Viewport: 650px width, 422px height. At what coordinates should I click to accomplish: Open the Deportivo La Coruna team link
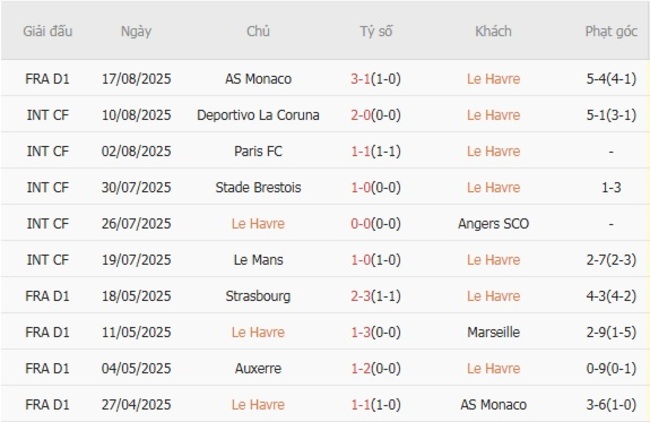click(x=258, y=115)
